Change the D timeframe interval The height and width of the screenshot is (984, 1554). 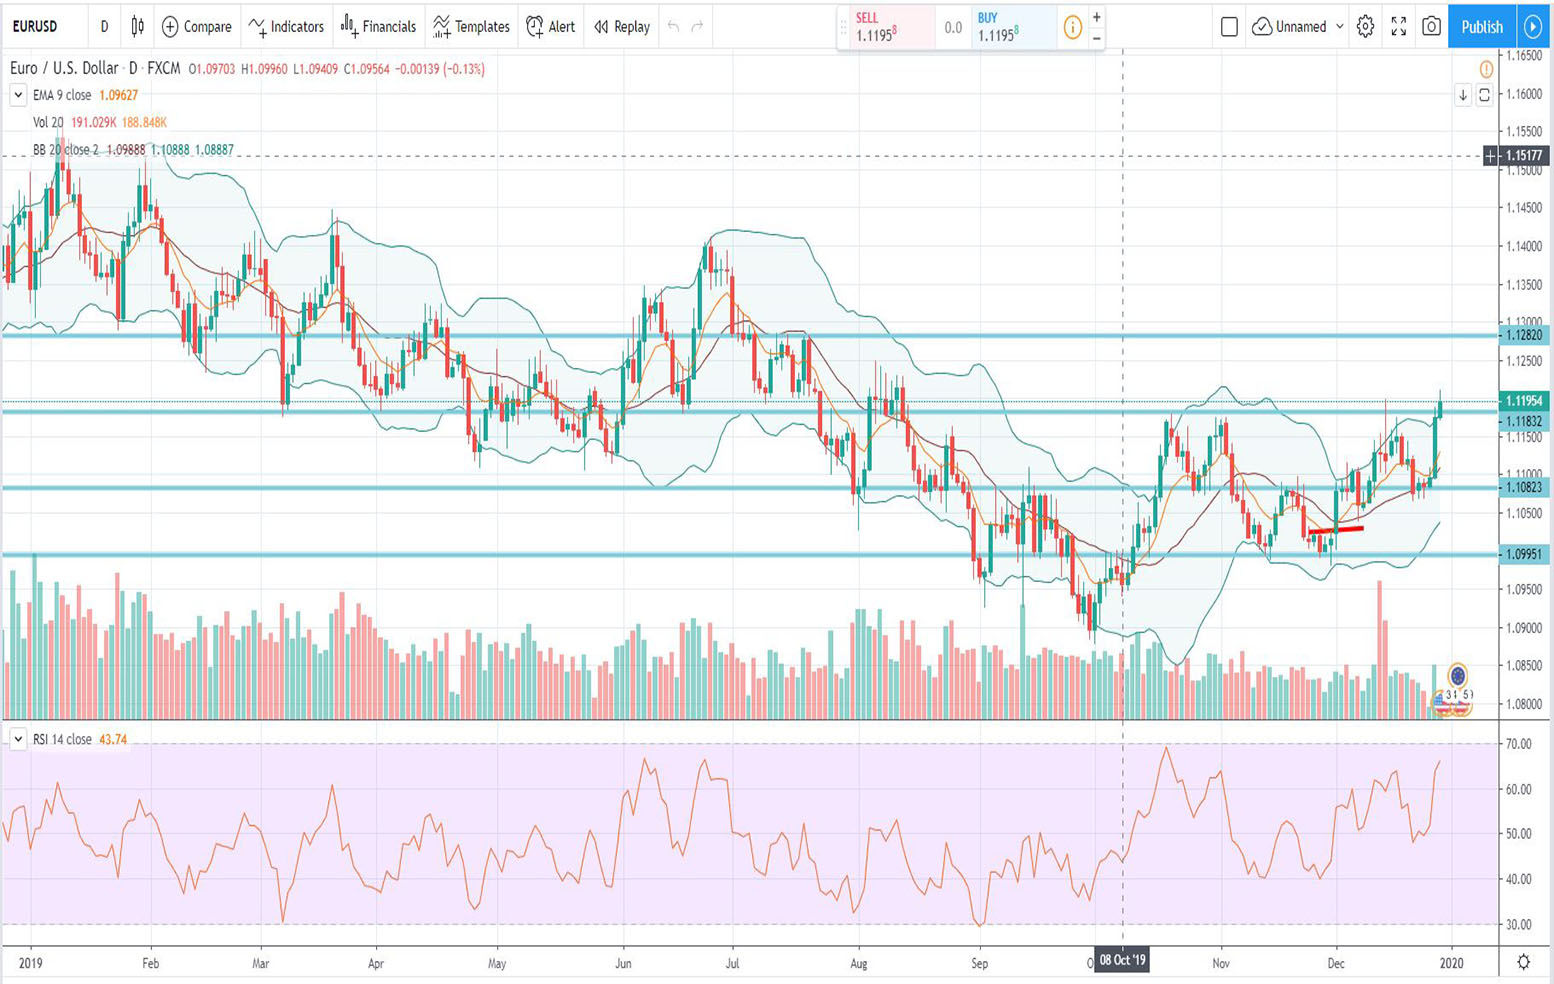point(104,27)
